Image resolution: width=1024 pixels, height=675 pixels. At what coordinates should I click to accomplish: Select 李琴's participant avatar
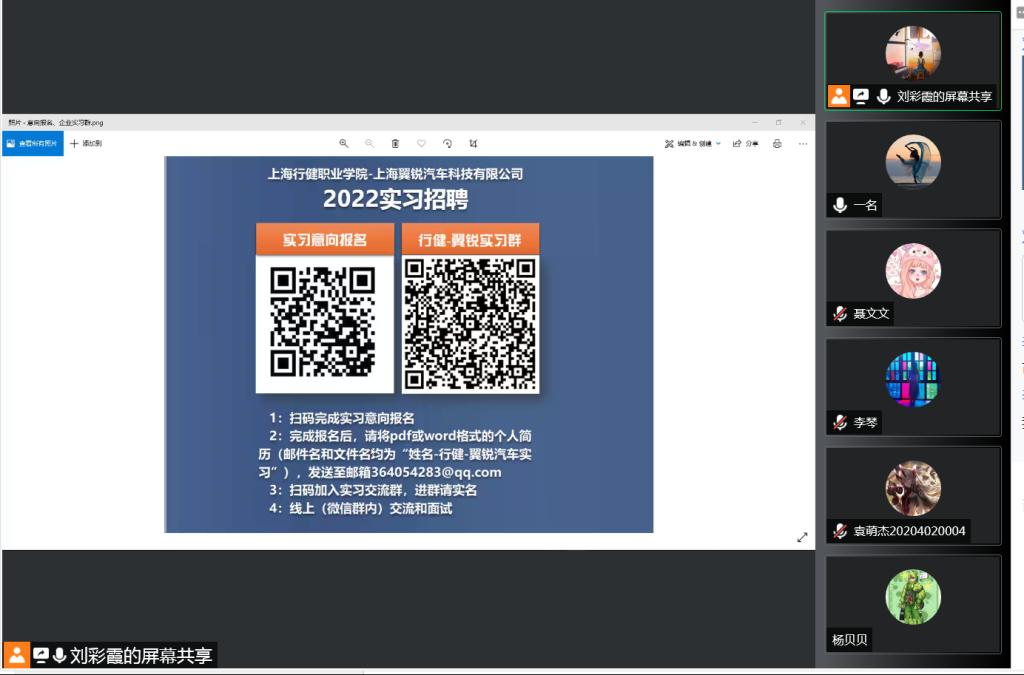[x=913, y=380]
